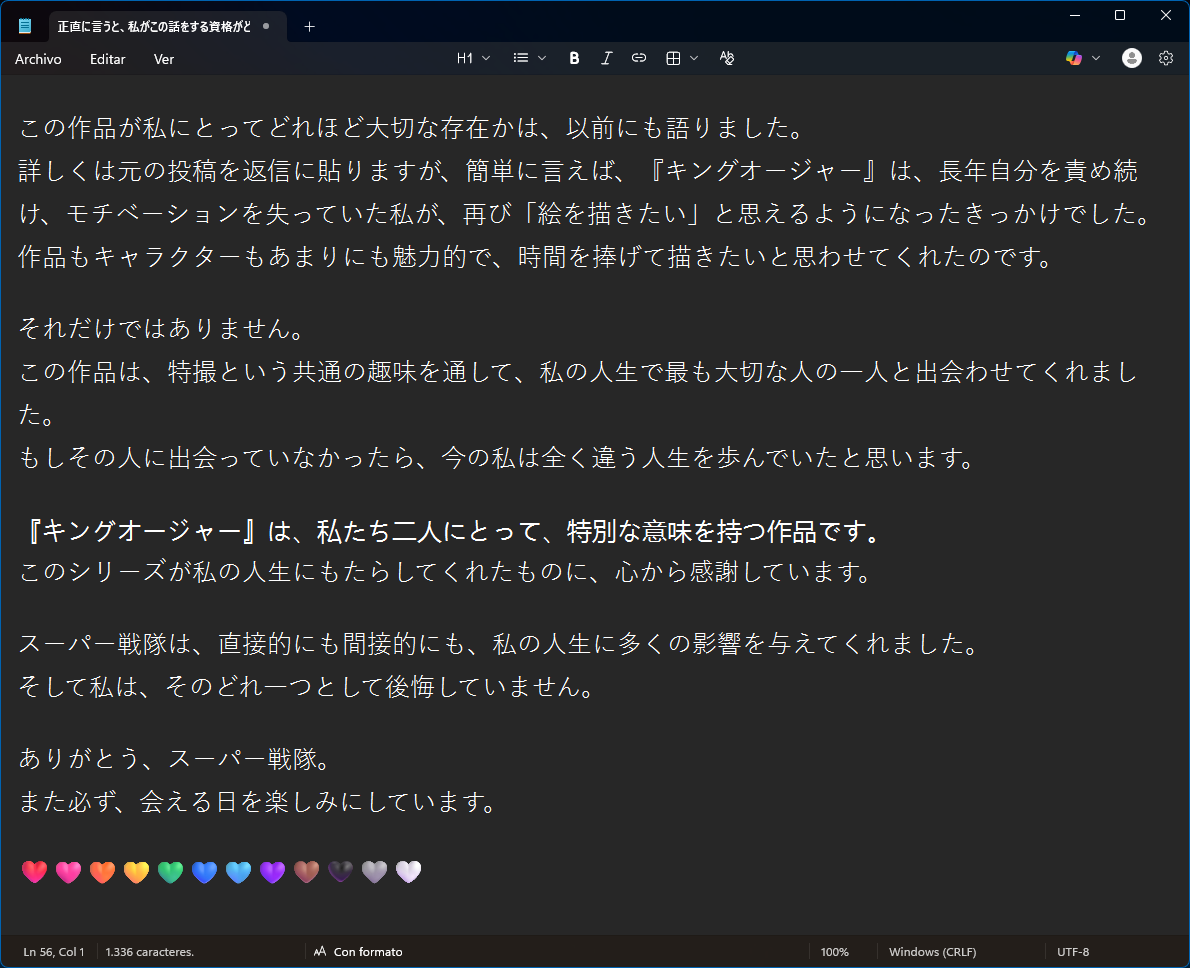Create a new tab with the plus button
The image size is (1190, 968).
click(x=309, y=26)
